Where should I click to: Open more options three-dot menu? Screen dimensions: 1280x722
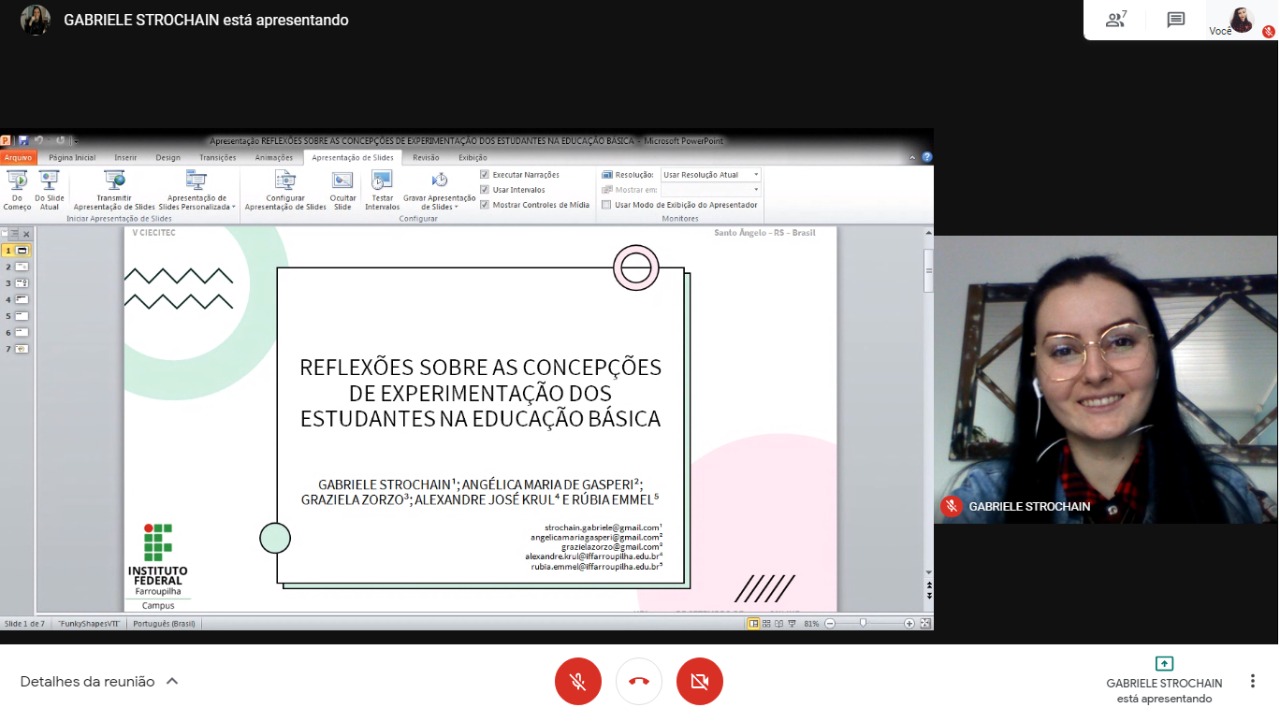click(1252, 681)
